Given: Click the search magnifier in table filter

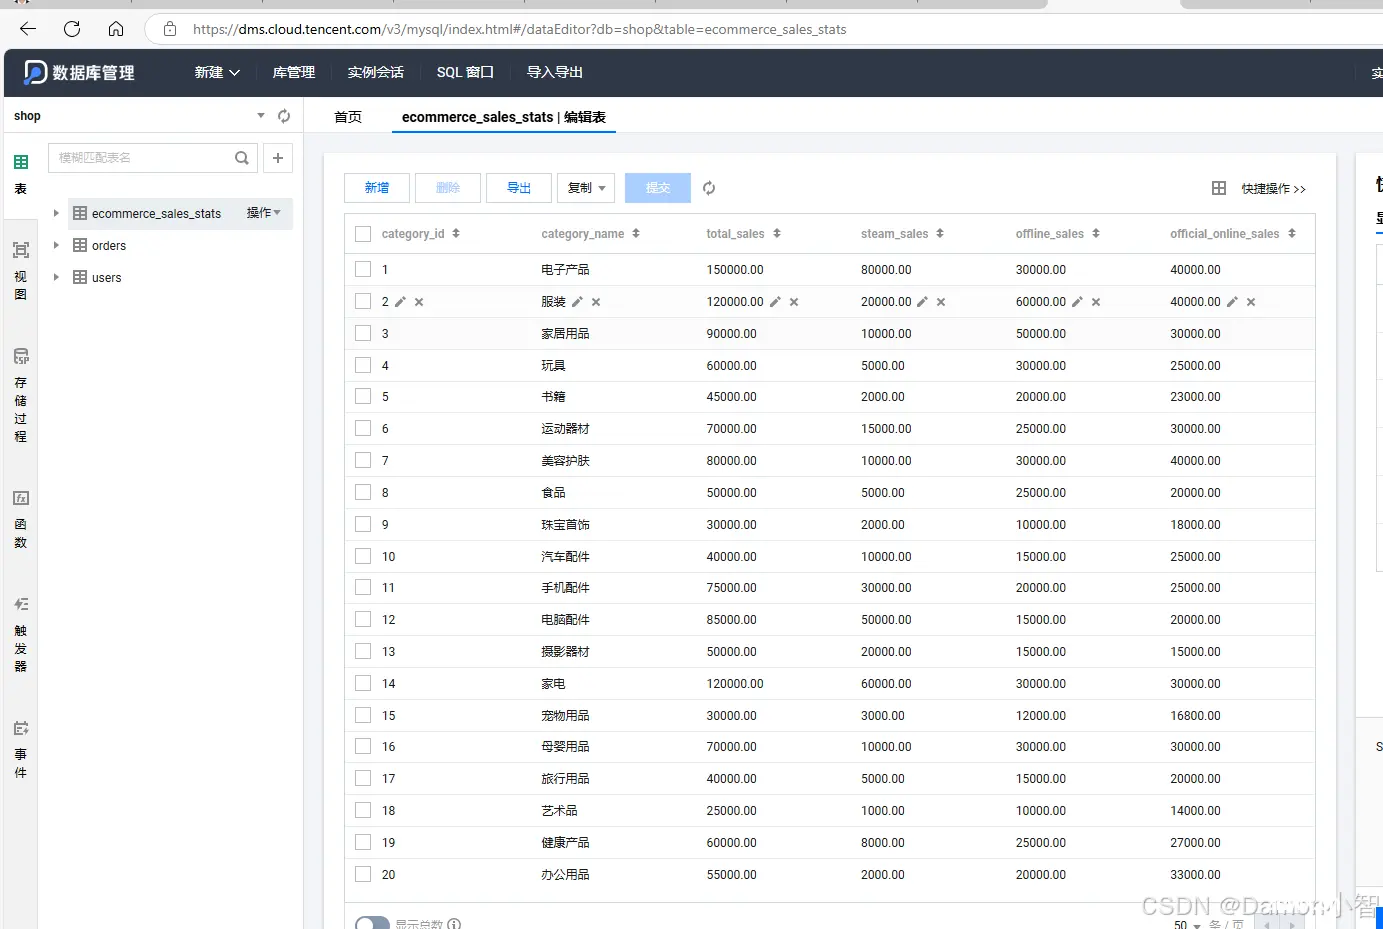Looking at the screenshot, I should tap(242, 158).
